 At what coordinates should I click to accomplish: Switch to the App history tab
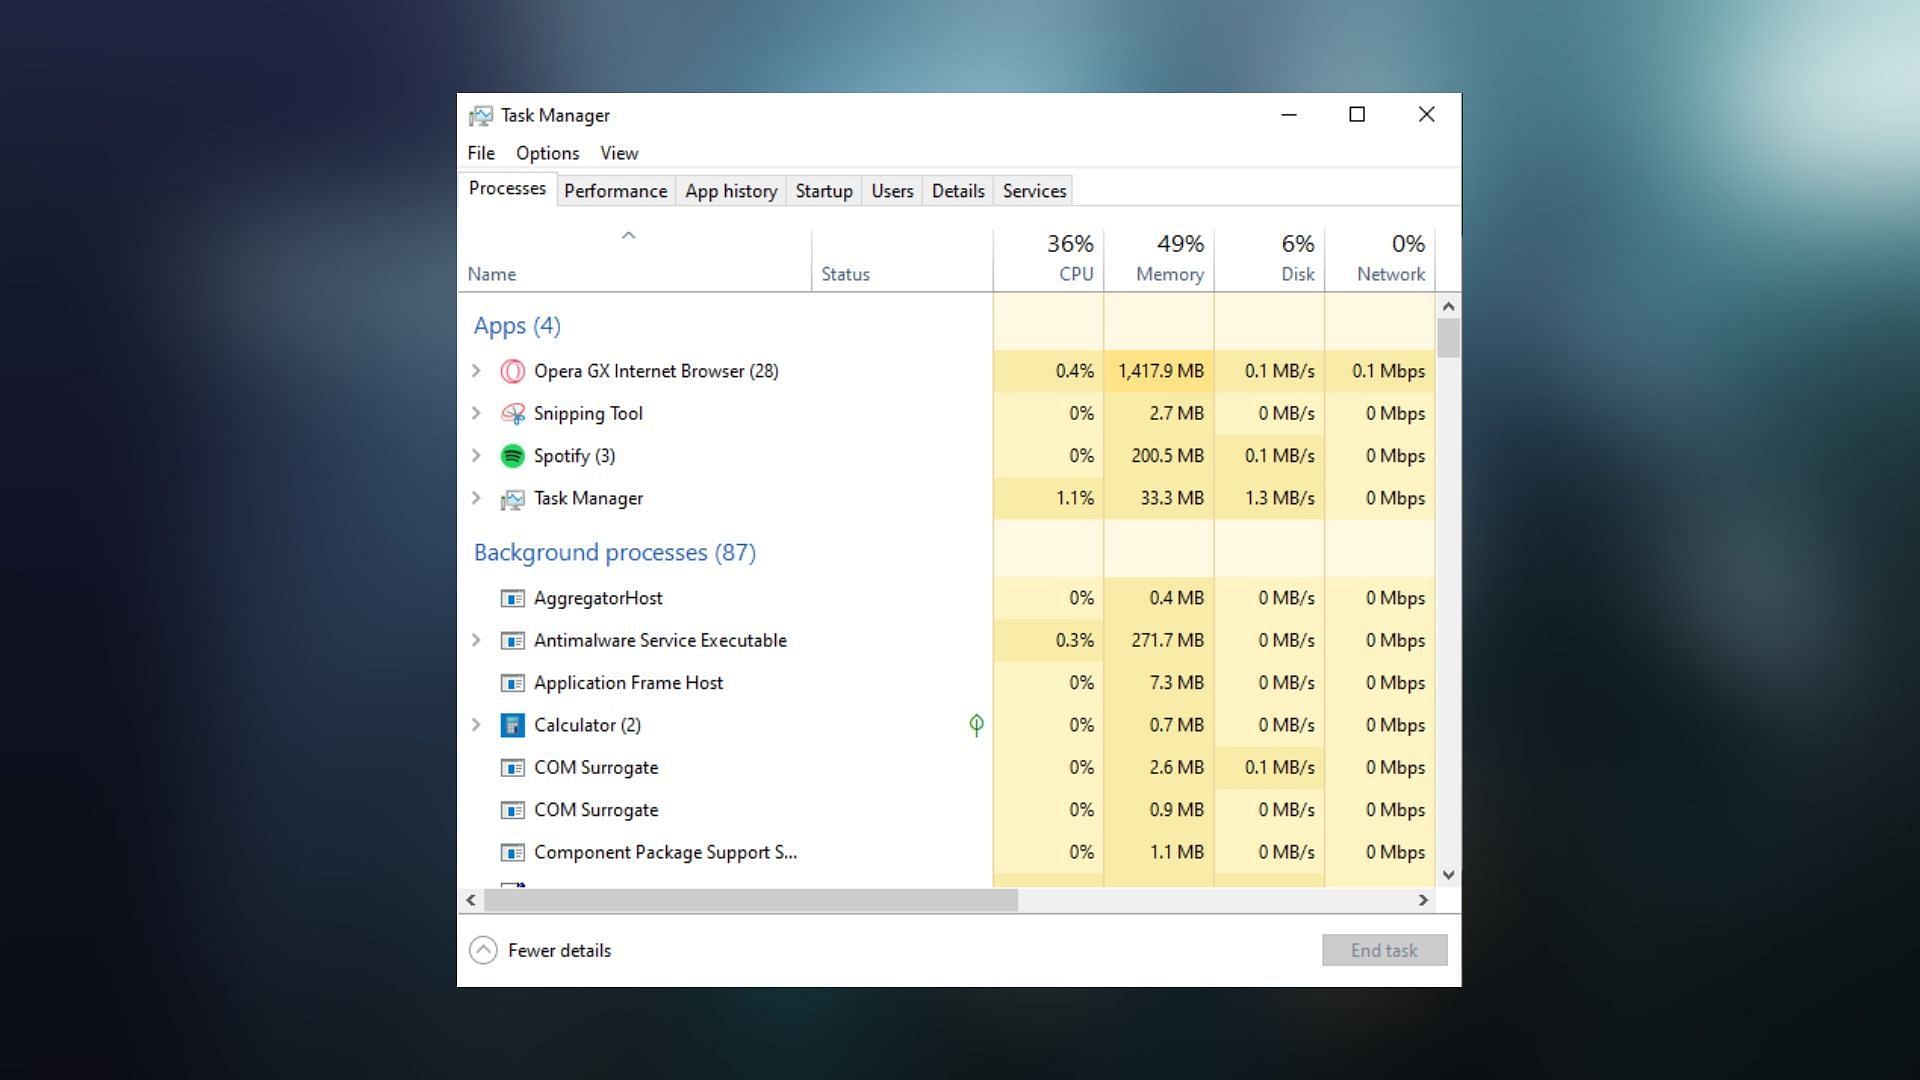pyautogui.click(x=731, y=191)
